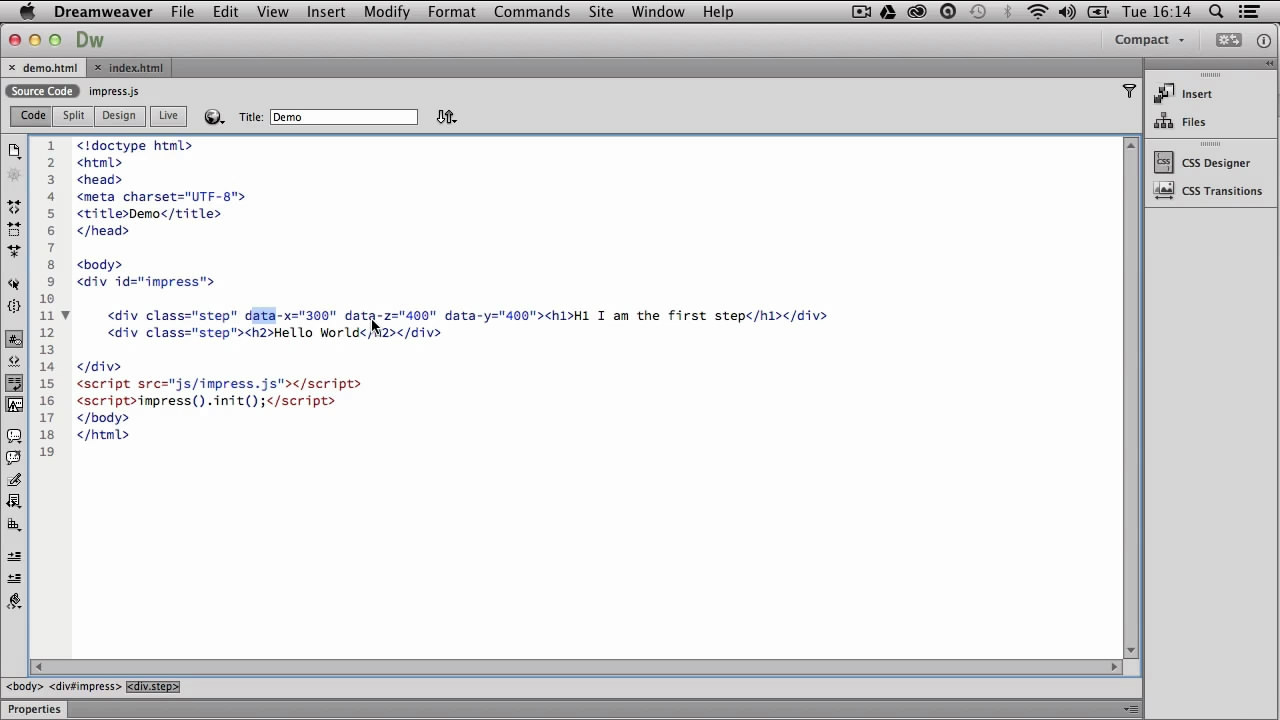The image size is (1280, 720).
Task: Click the Format Source Code icon
Action: pyautogui.click(x=14, y=601)
